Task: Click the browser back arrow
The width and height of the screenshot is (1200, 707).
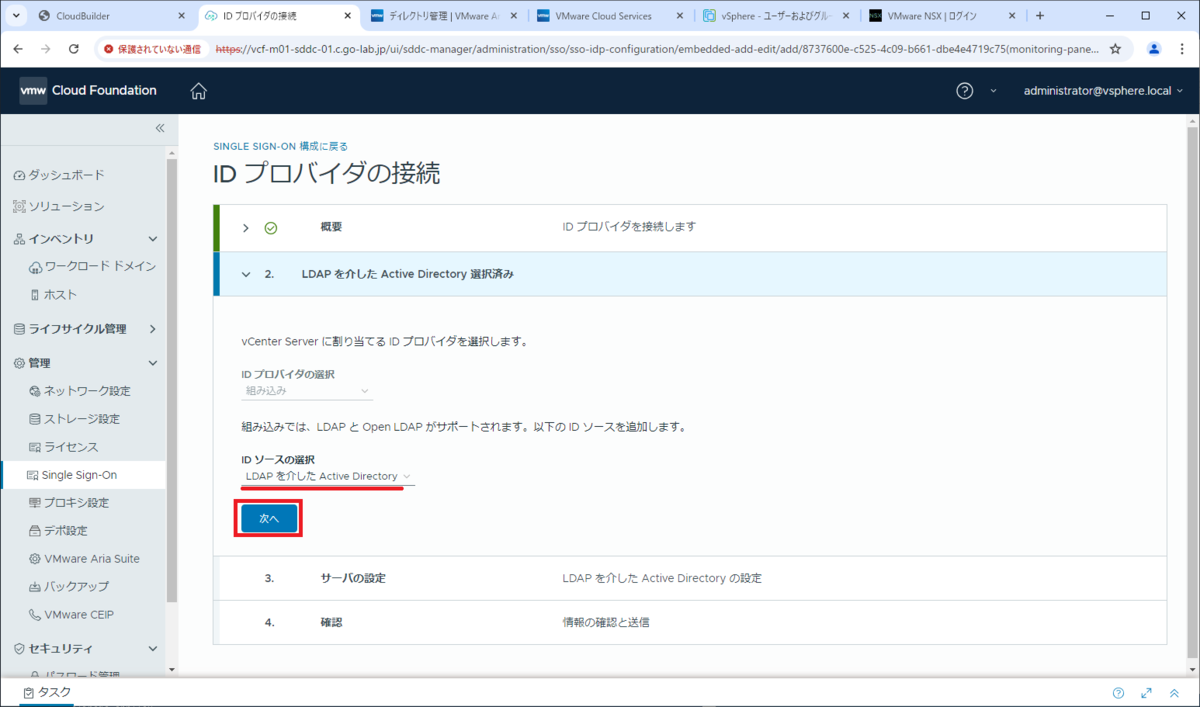Action: 19,49
